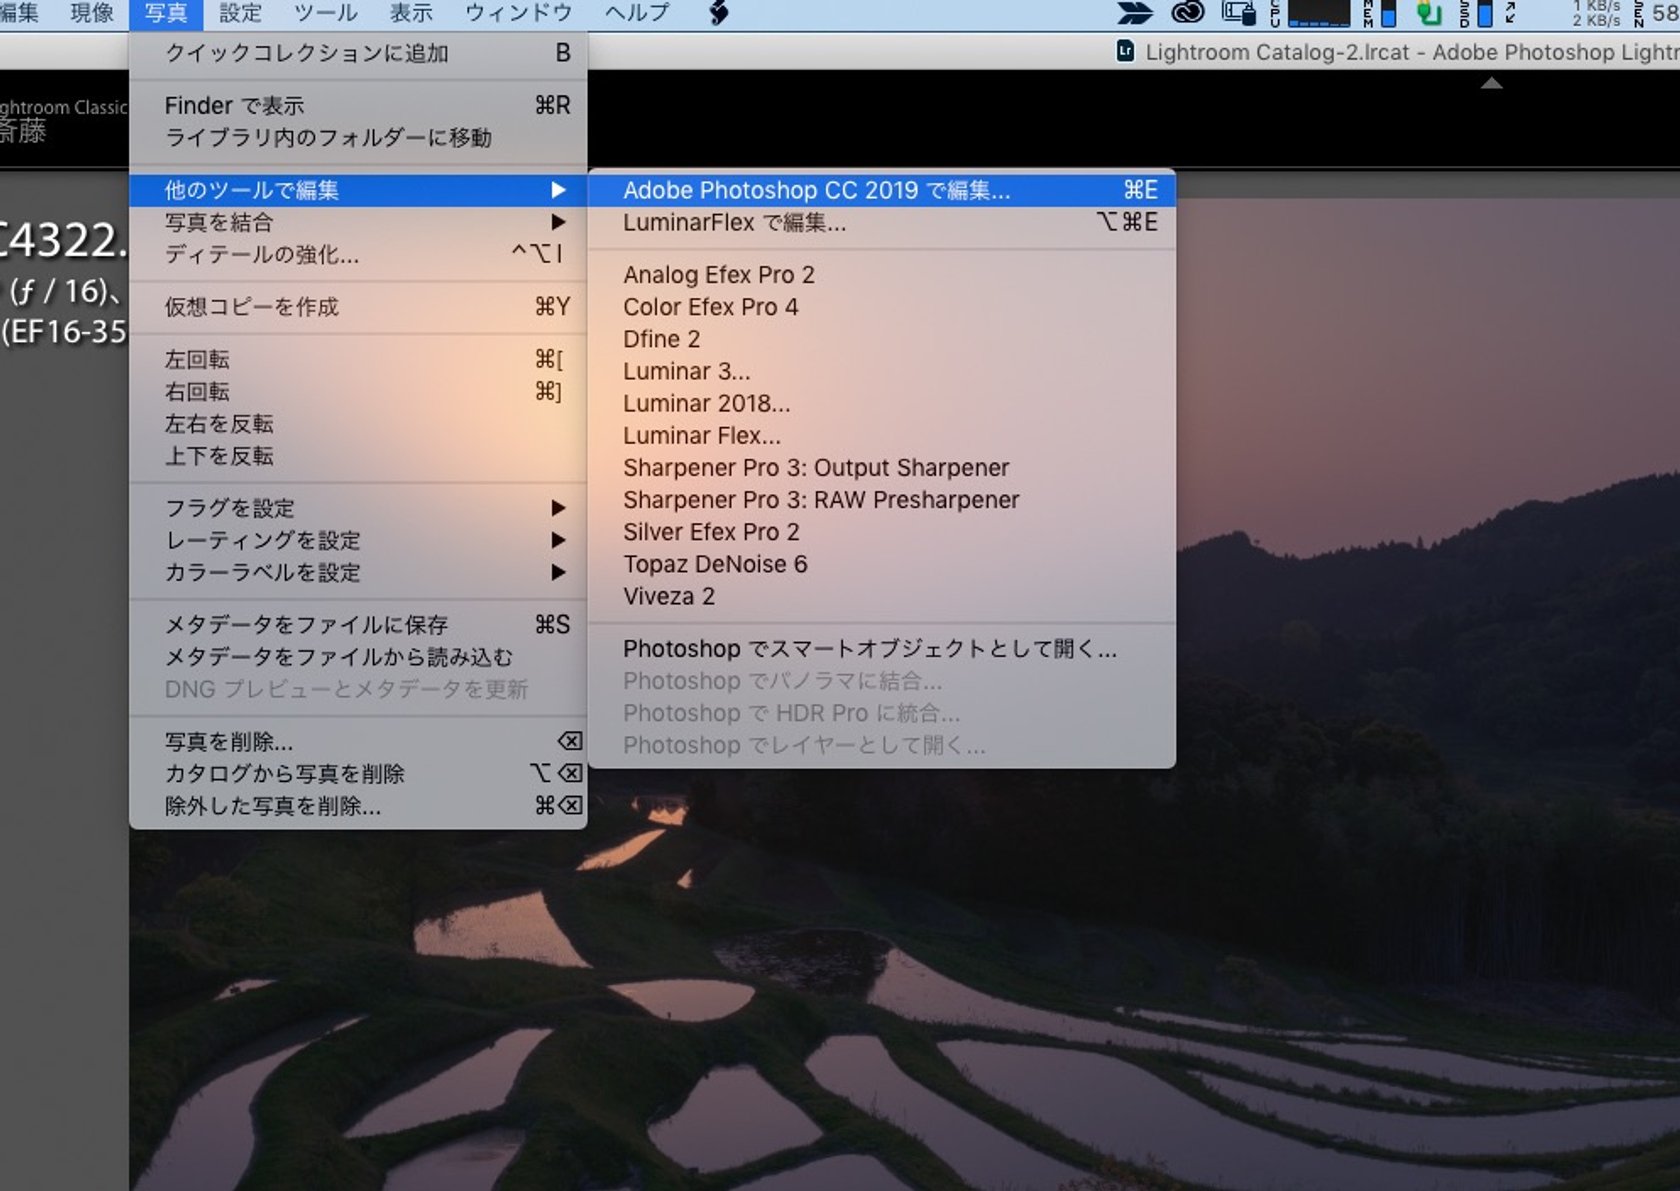Choose メタデータをファイルから読み込む
The image size is (1680, 1191).
(358, 657)
